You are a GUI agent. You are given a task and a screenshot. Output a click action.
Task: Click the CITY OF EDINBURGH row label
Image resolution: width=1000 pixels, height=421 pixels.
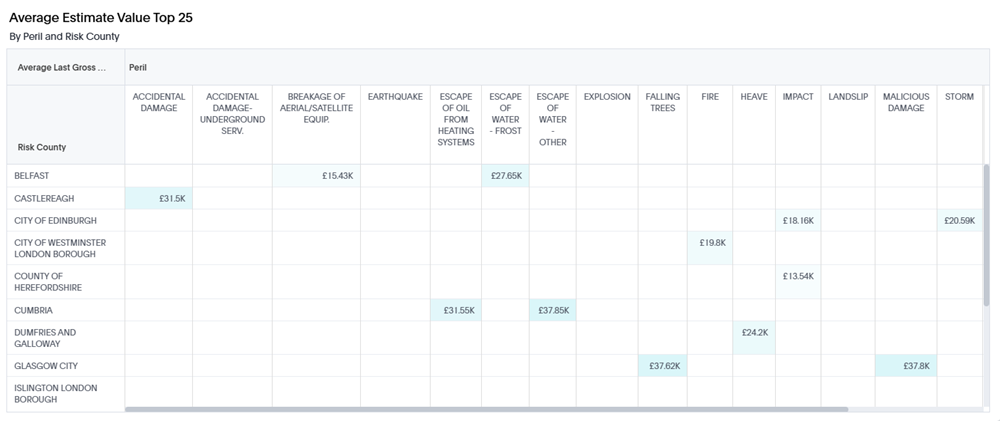click(x=55, y=220)
